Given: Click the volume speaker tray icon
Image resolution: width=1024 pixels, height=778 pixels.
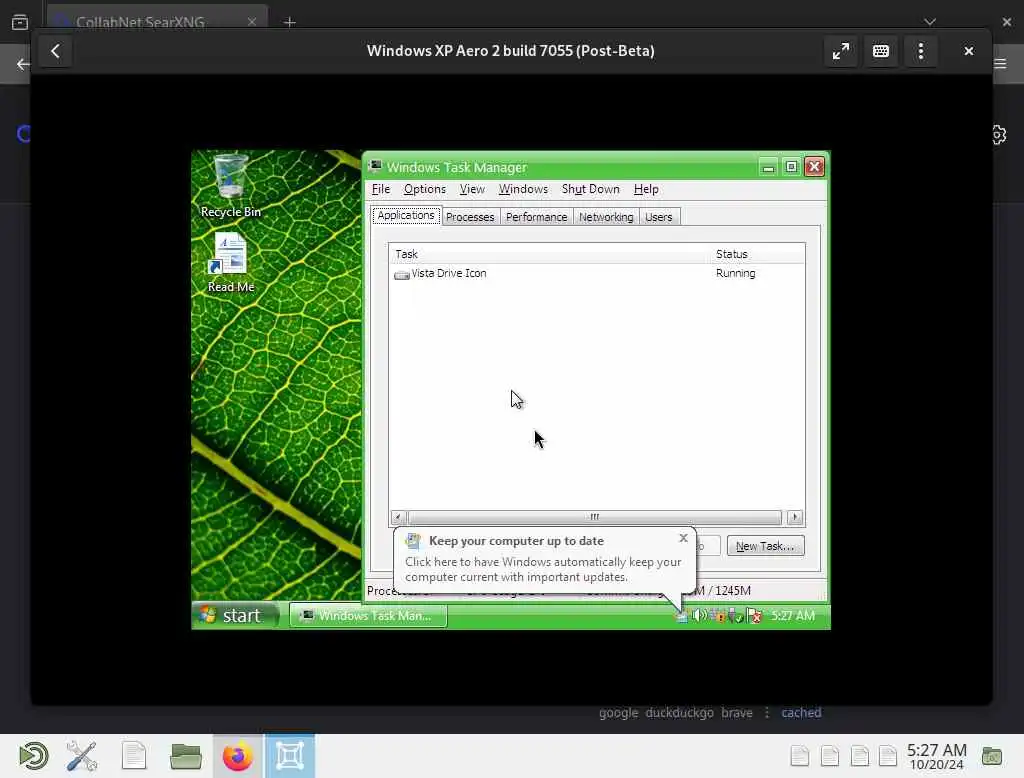Looking at the screenshot, I should tap(699, 615).
